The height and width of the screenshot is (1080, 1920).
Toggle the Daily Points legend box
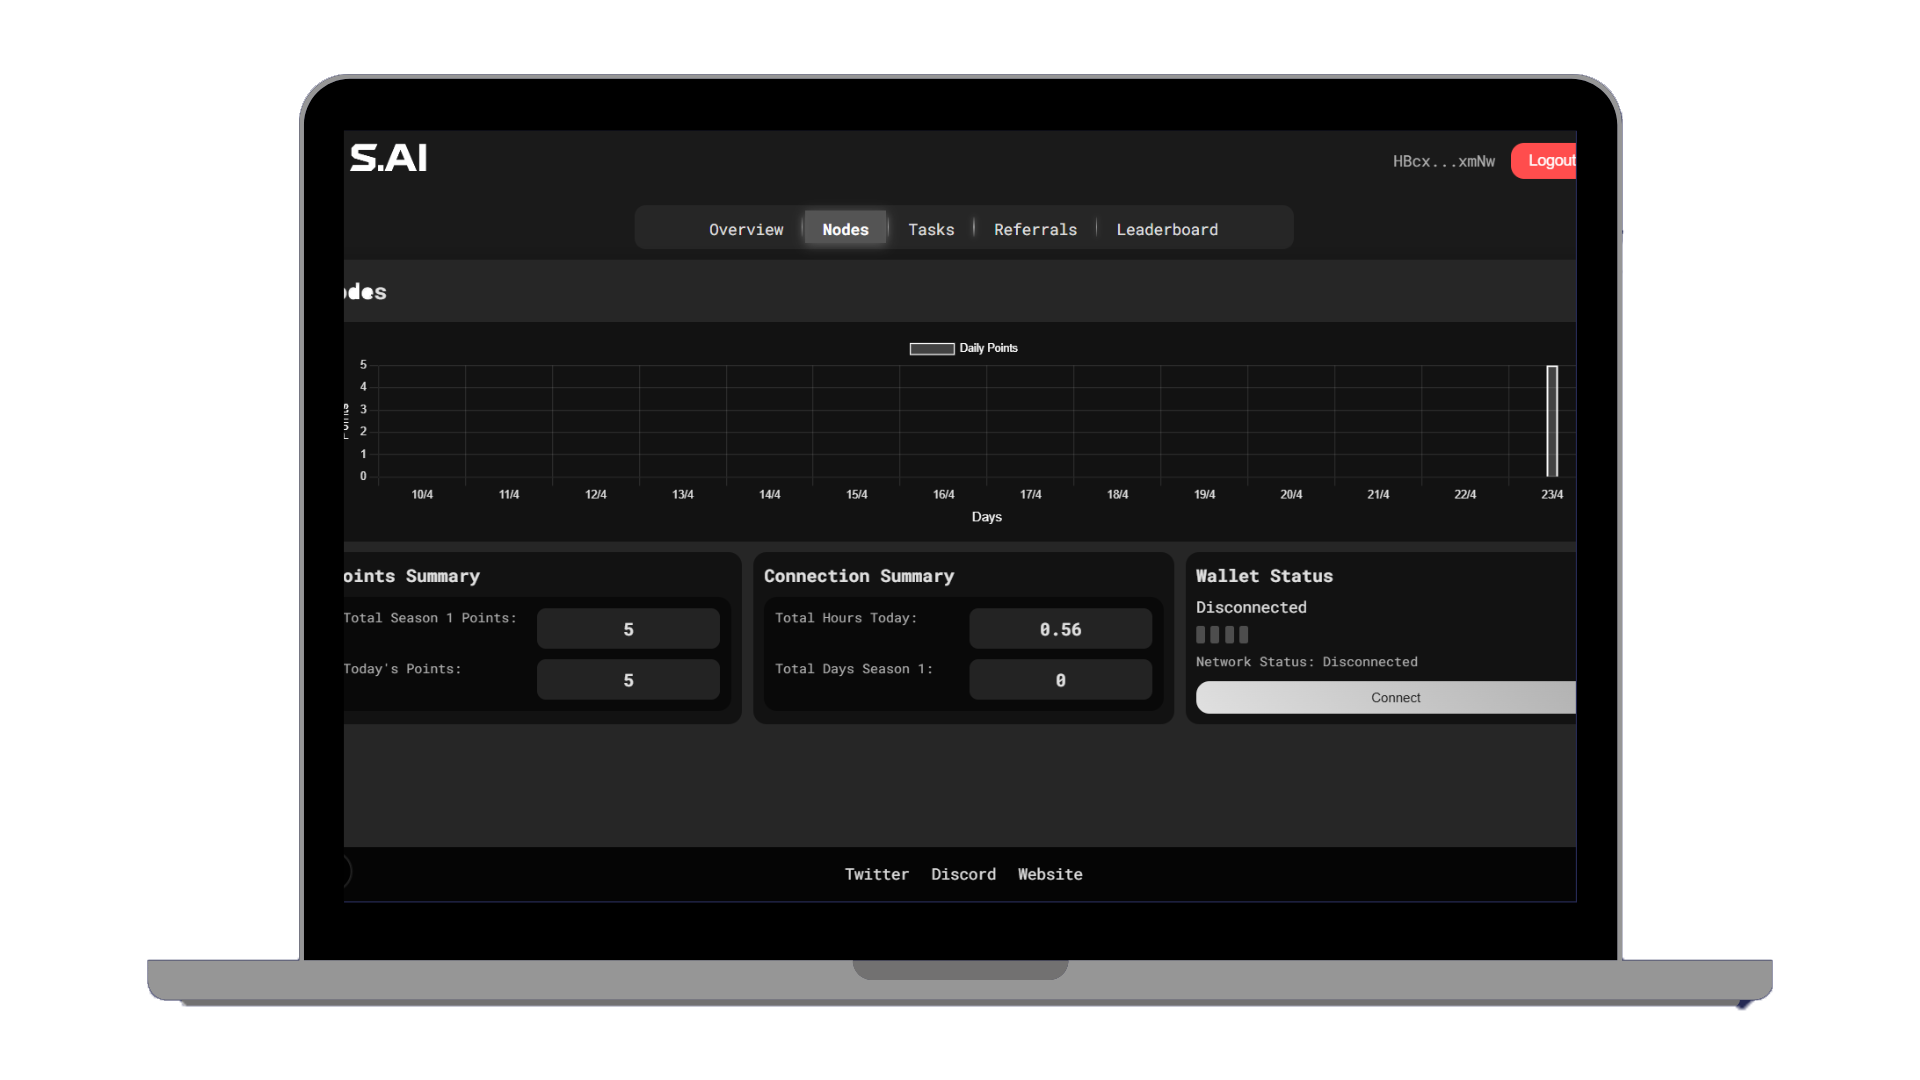click(931, 348)
